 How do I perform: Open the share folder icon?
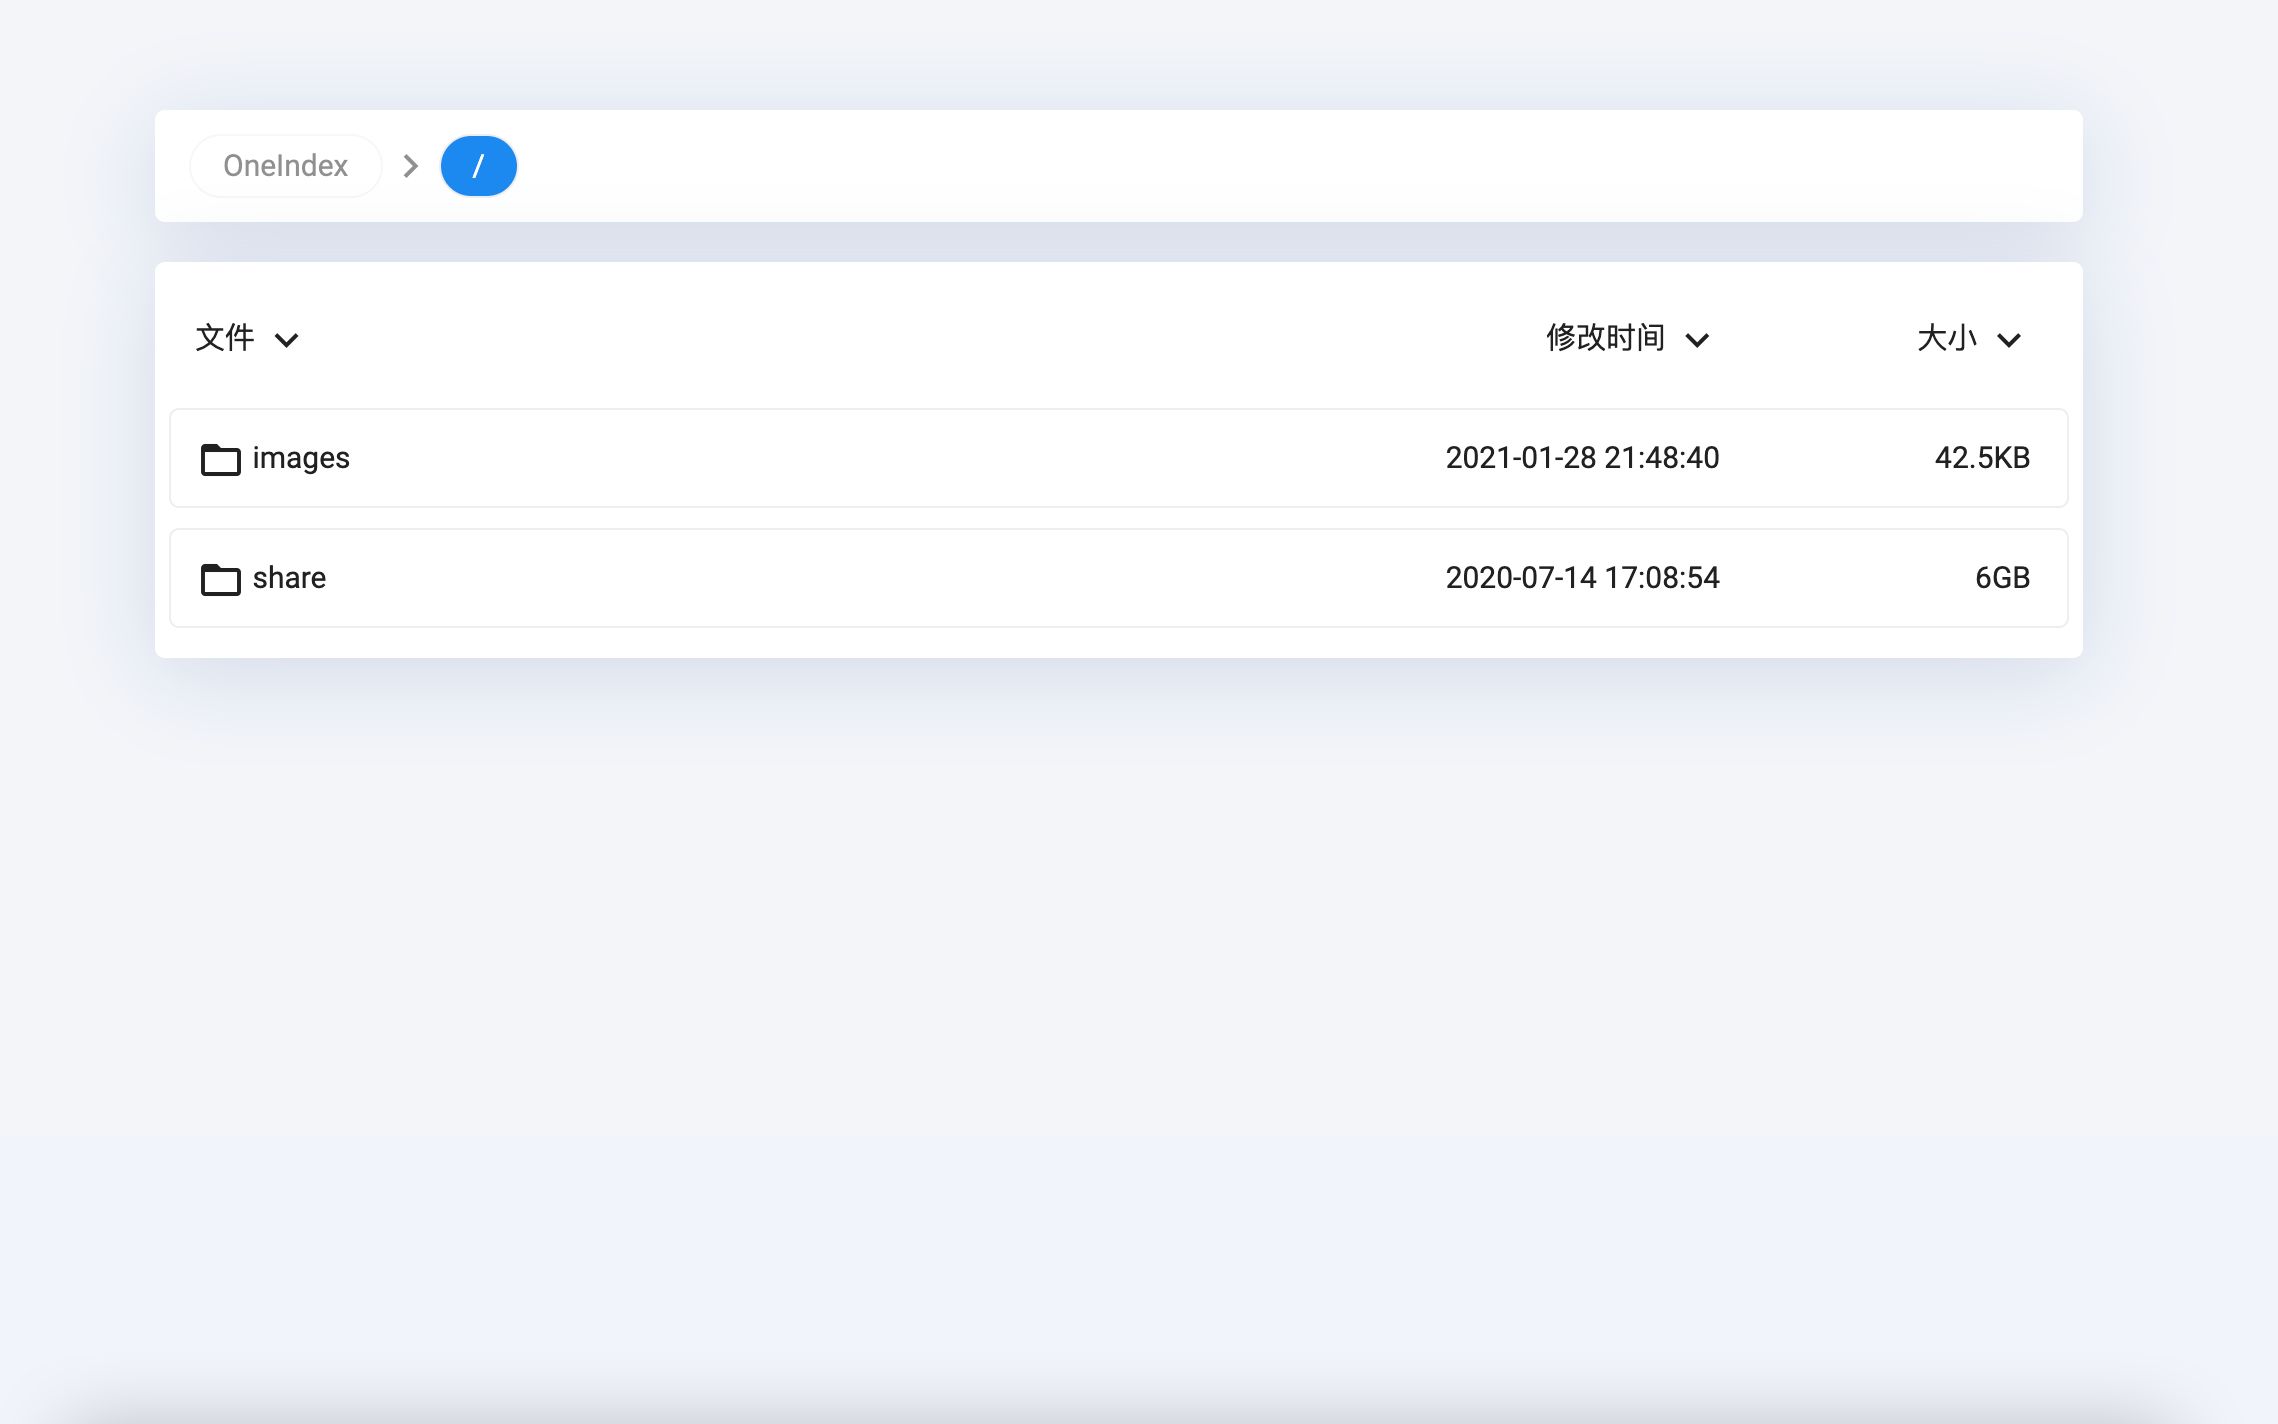tap(220, 579)
